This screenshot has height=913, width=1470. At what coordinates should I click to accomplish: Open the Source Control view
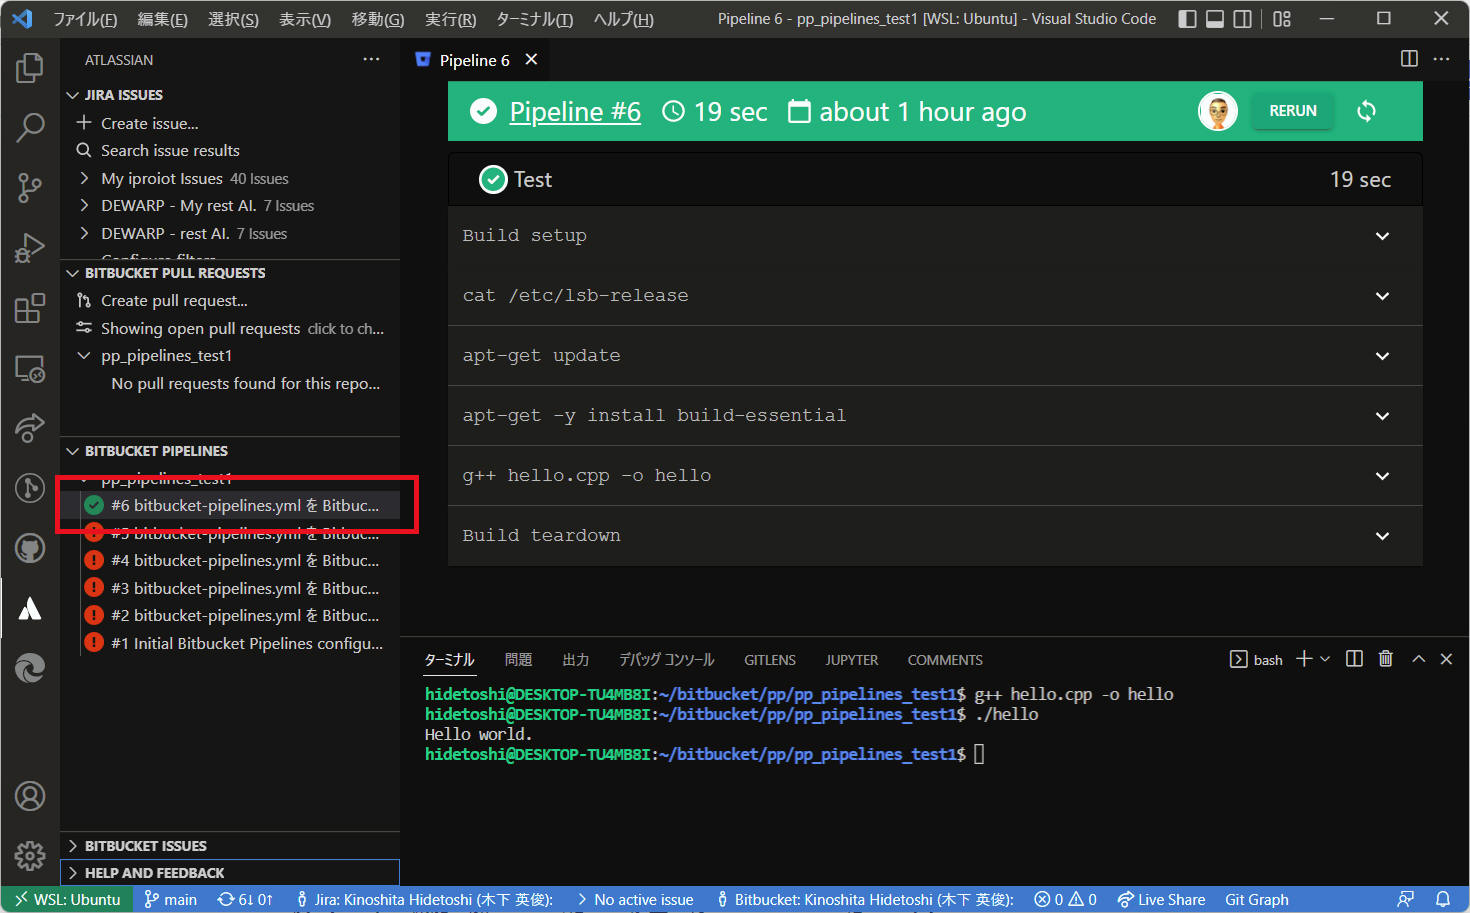[29, 188]
